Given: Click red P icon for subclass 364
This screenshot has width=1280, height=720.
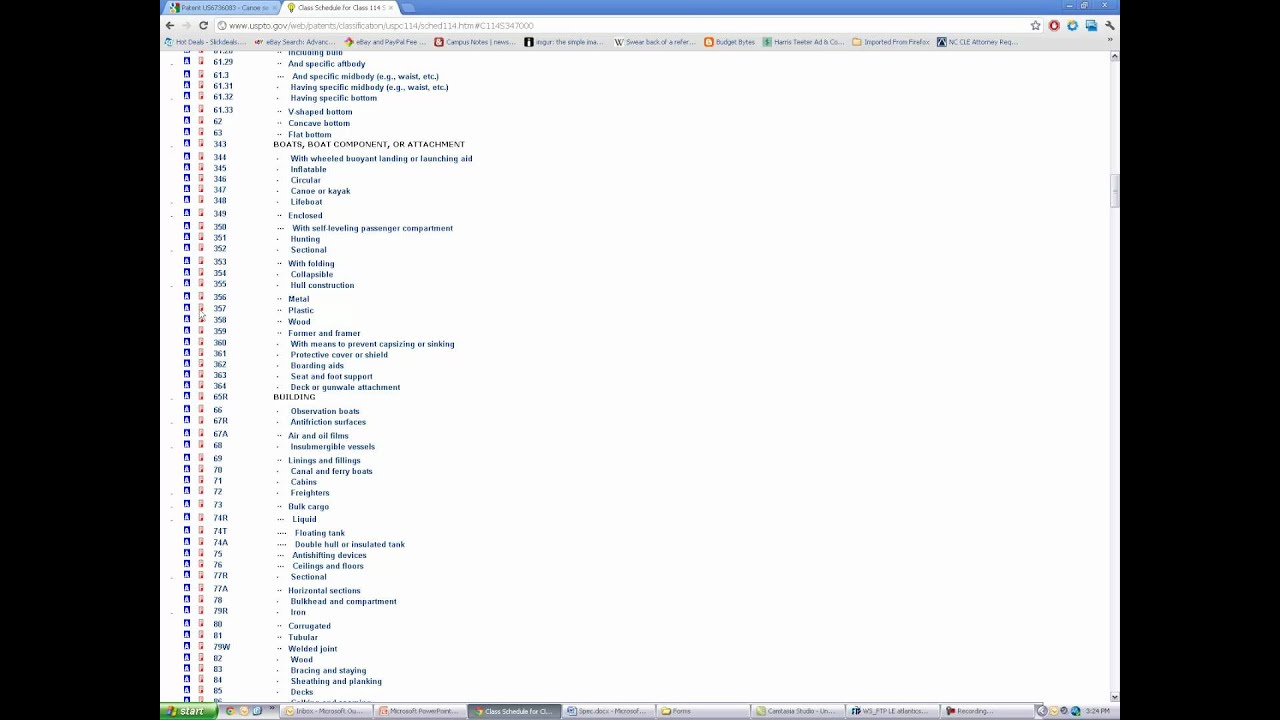Looking at the screenshot, I should [x=200, y=385].
